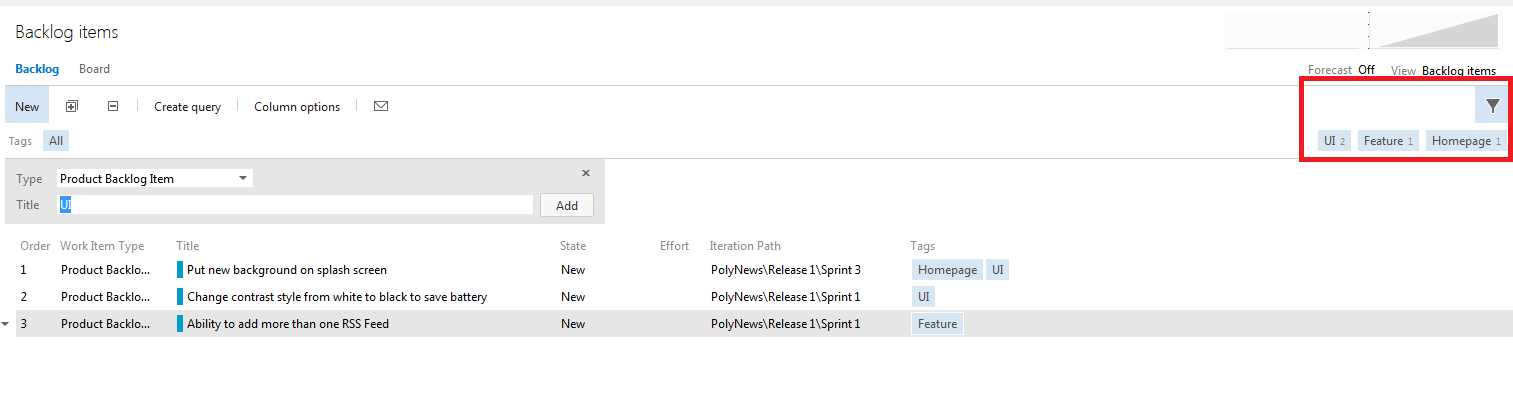
Task: Select 'Ability to add more than one RSS Feed'
Action: click(x=288, y=324)
